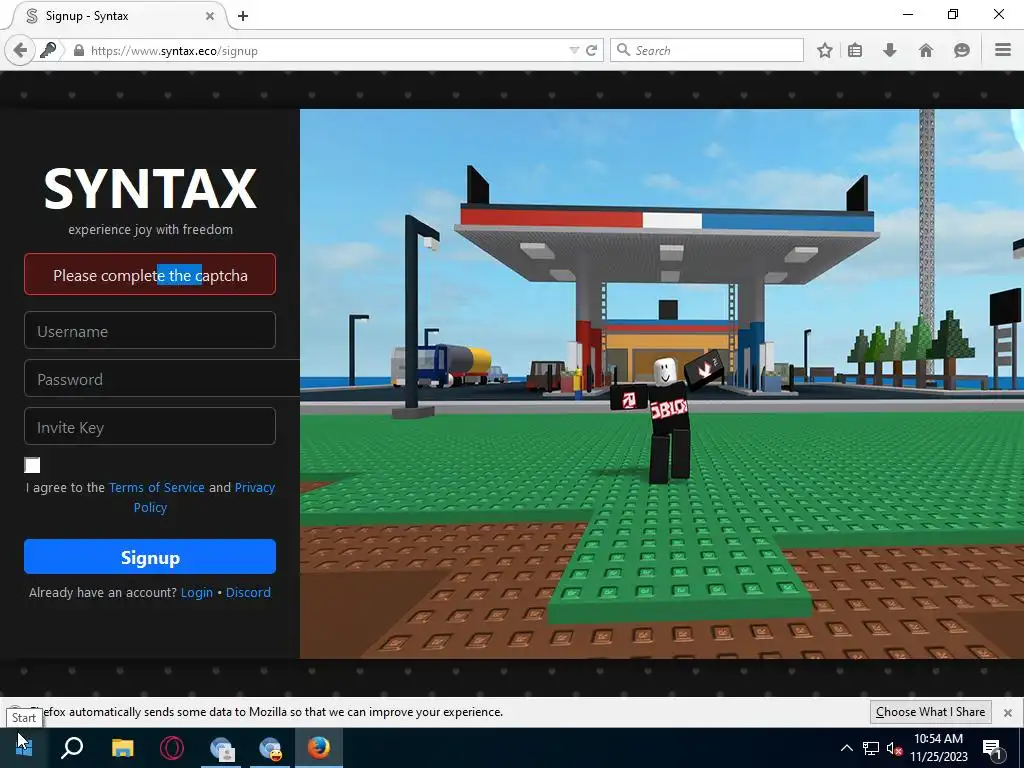Open the Discord link
Screen dimensions: 1024x768
[248, 592]
